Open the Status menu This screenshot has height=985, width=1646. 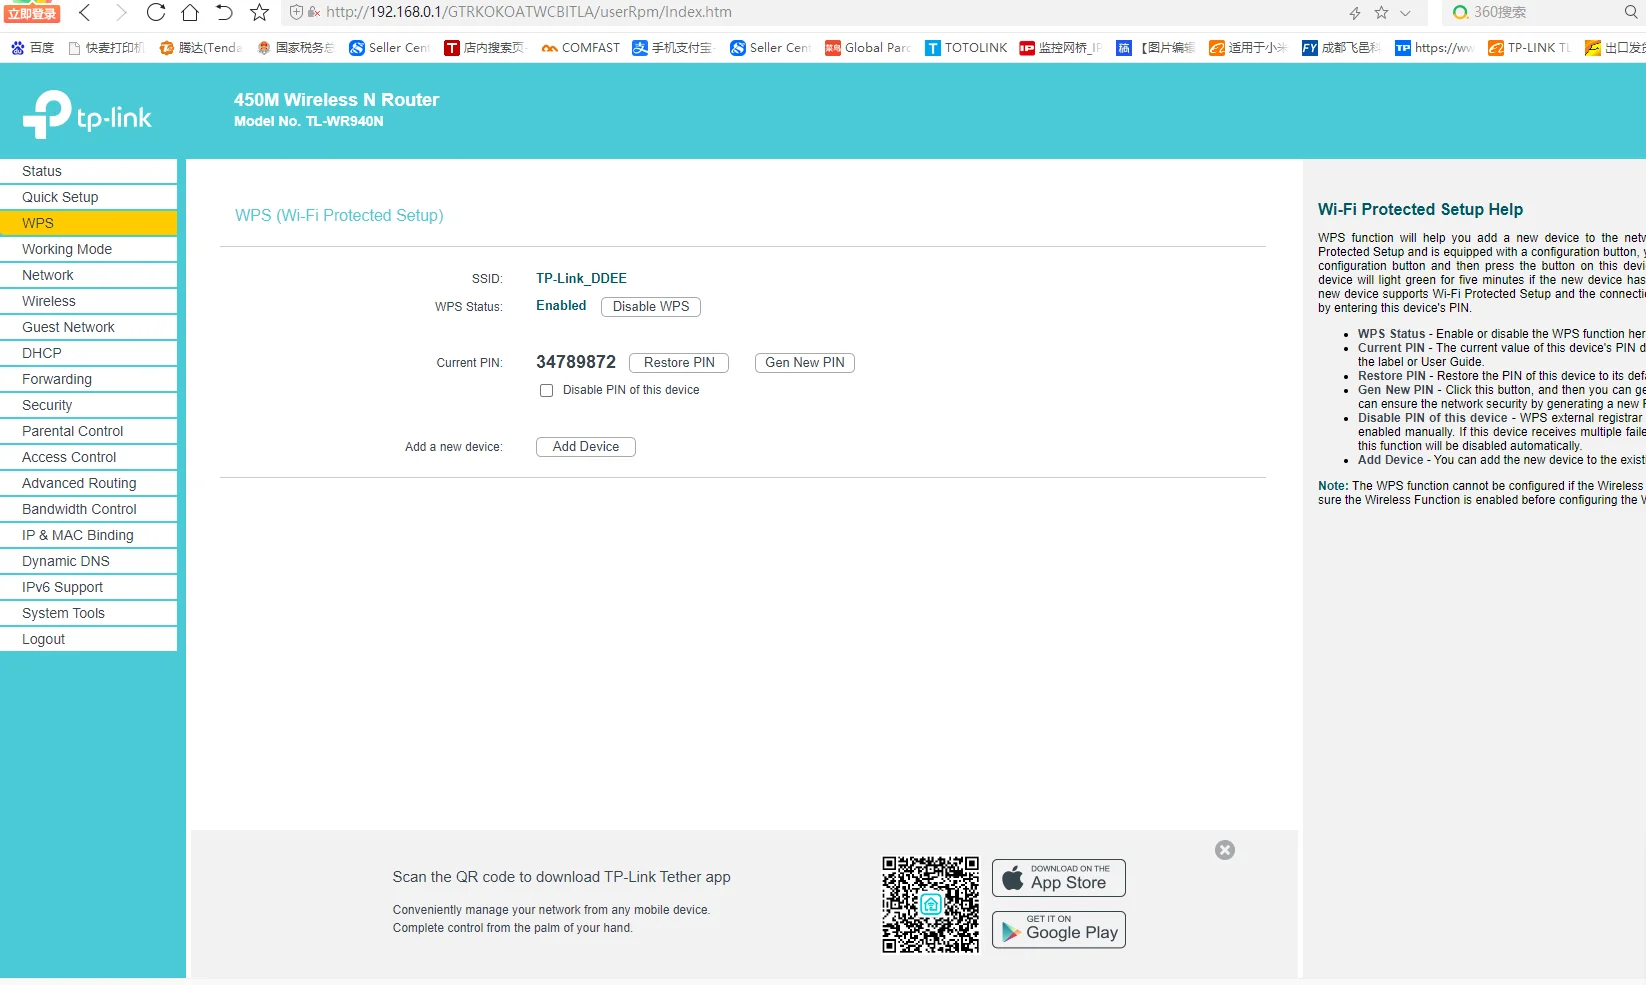(x=88, y=171)
